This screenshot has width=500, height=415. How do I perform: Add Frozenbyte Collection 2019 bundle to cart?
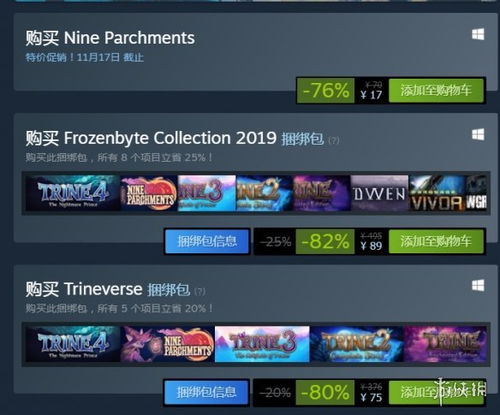point(436,241)
